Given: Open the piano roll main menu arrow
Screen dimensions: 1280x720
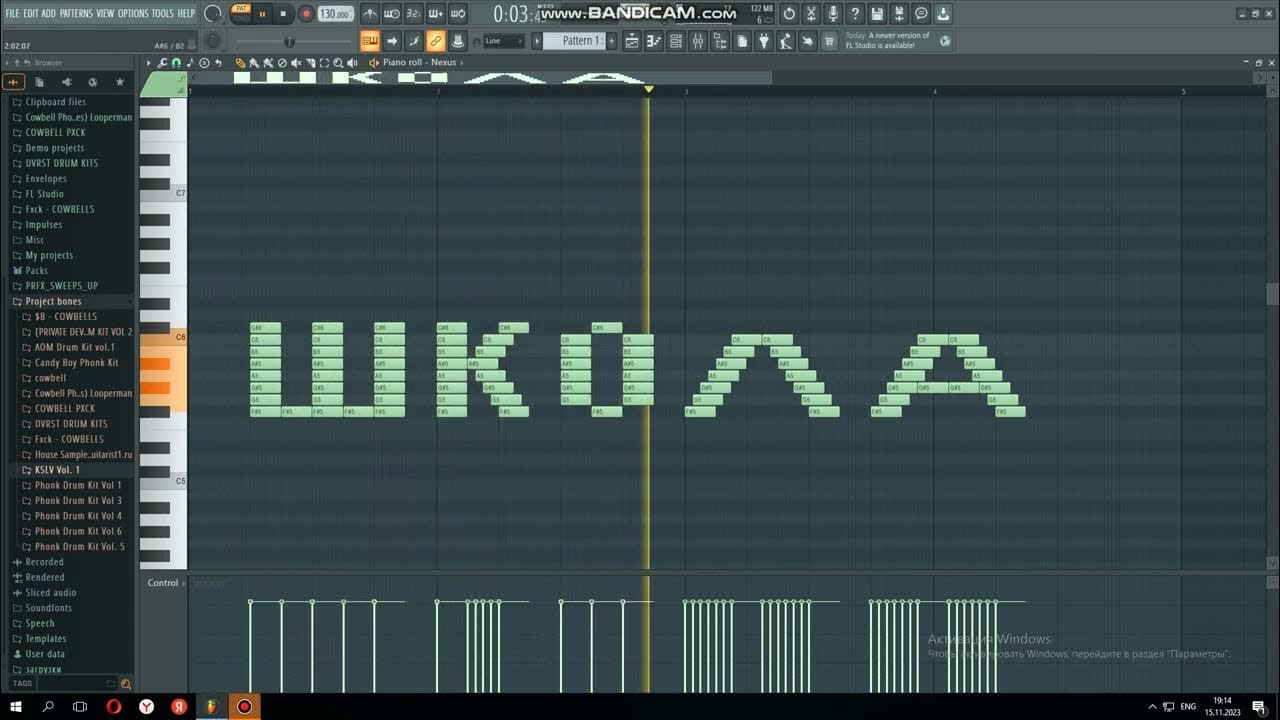Looking at the screenshot, I should pos(148,62).
